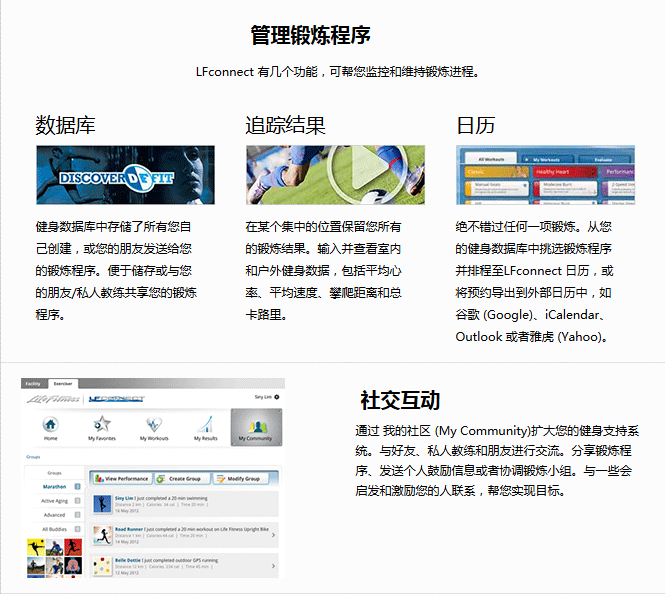The width and height of the screenshot is (665, 594).
Task: Open My Results chart icon
Action: coord(204,424)
